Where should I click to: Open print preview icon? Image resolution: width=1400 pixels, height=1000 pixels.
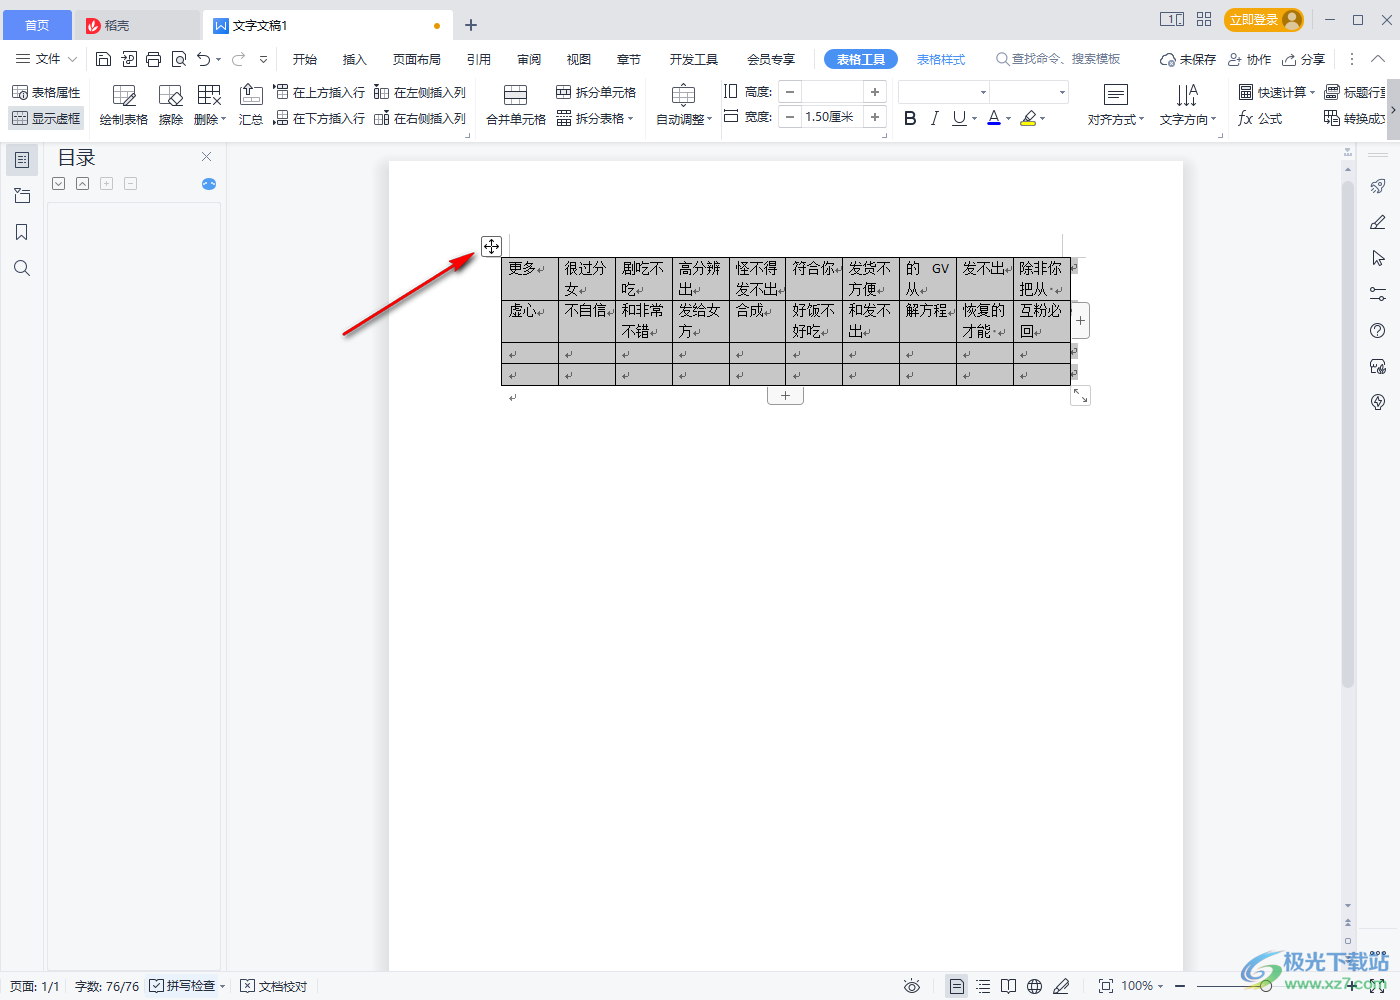(179, 59)
